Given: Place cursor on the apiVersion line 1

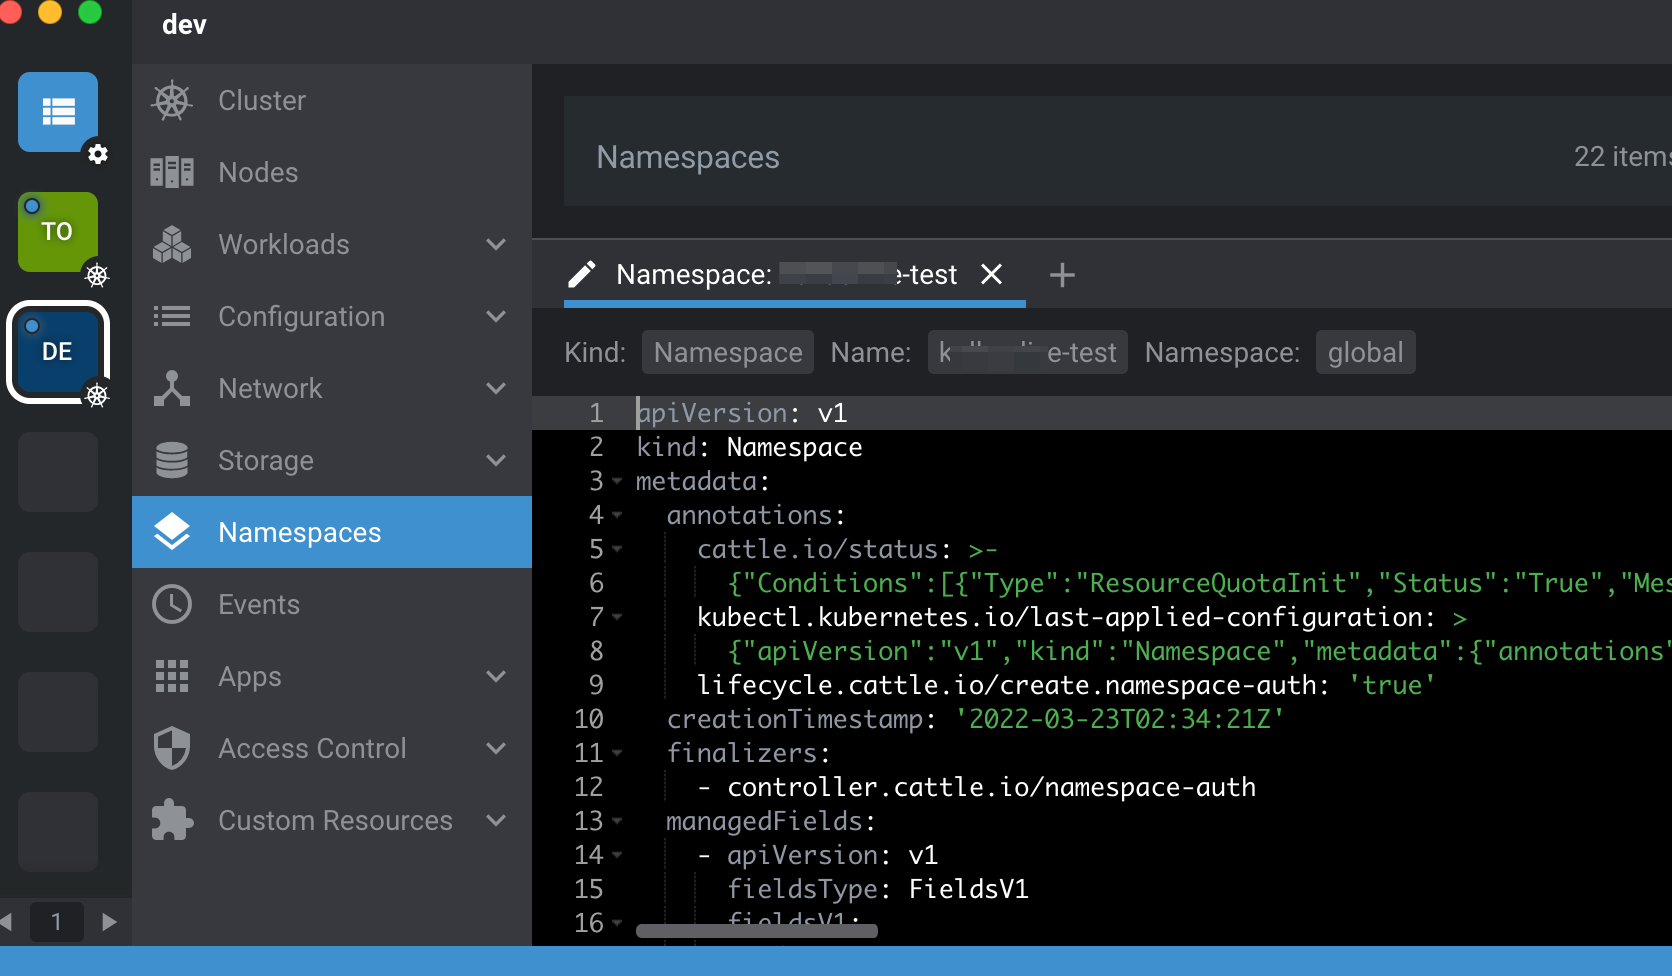Looking at the screenshot, I should 1102,413.
